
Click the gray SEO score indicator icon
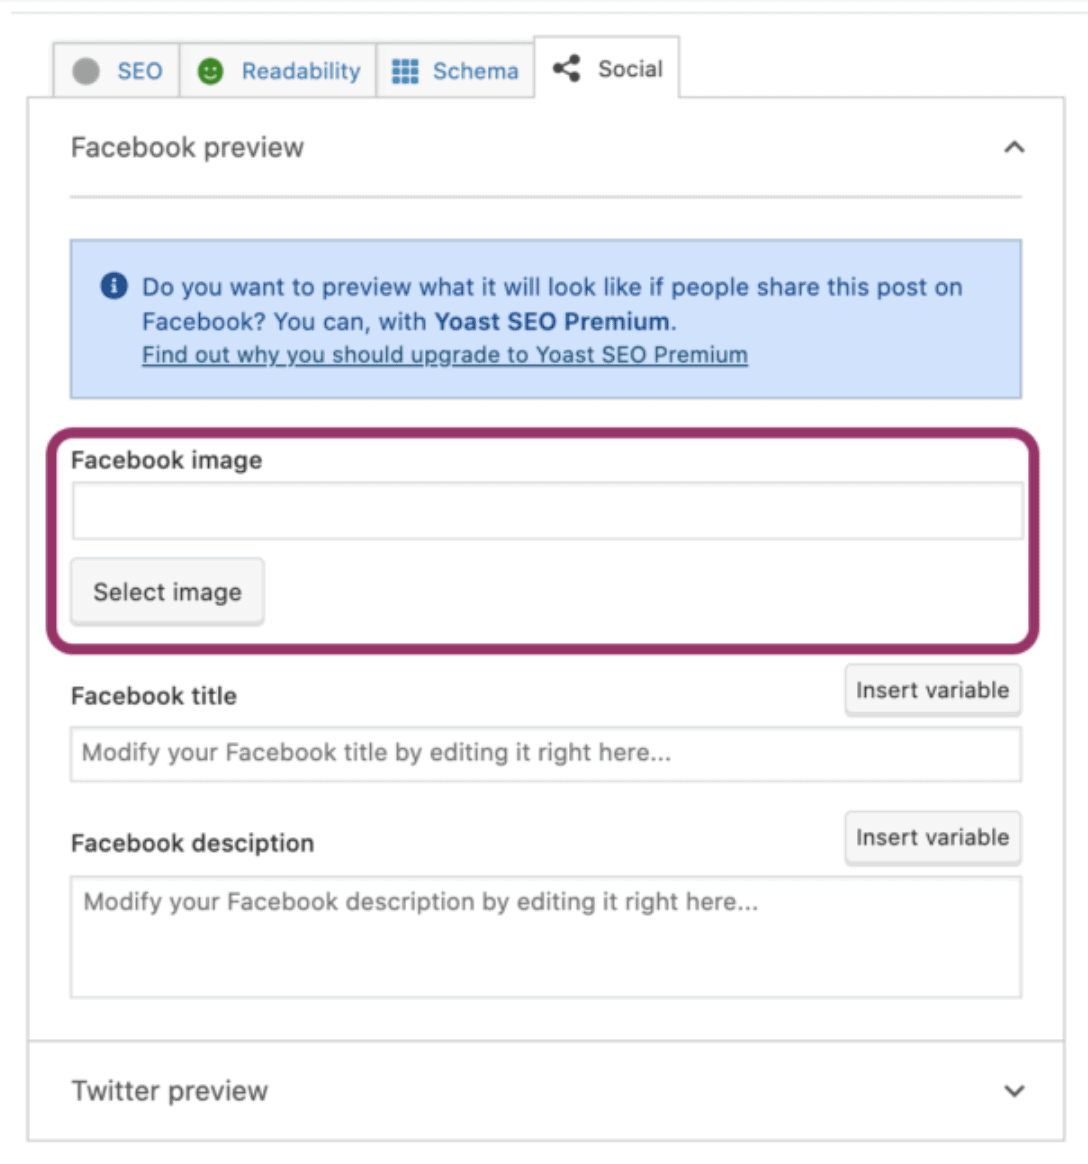point(86,71)
